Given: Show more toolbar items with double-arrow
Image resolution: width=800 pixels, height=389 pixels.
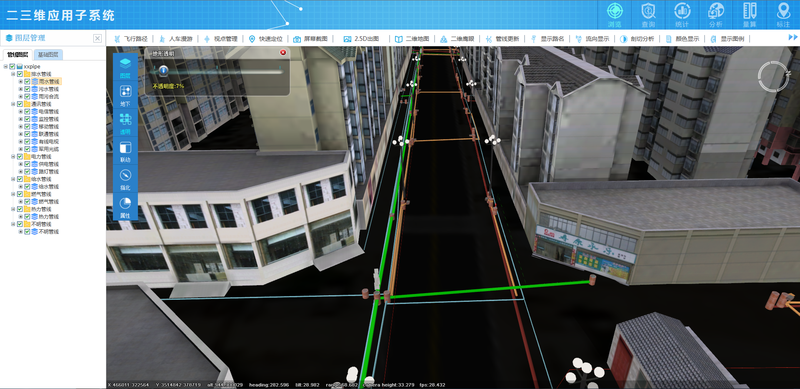Looking at the screenshot, I should tap(793, 37).
